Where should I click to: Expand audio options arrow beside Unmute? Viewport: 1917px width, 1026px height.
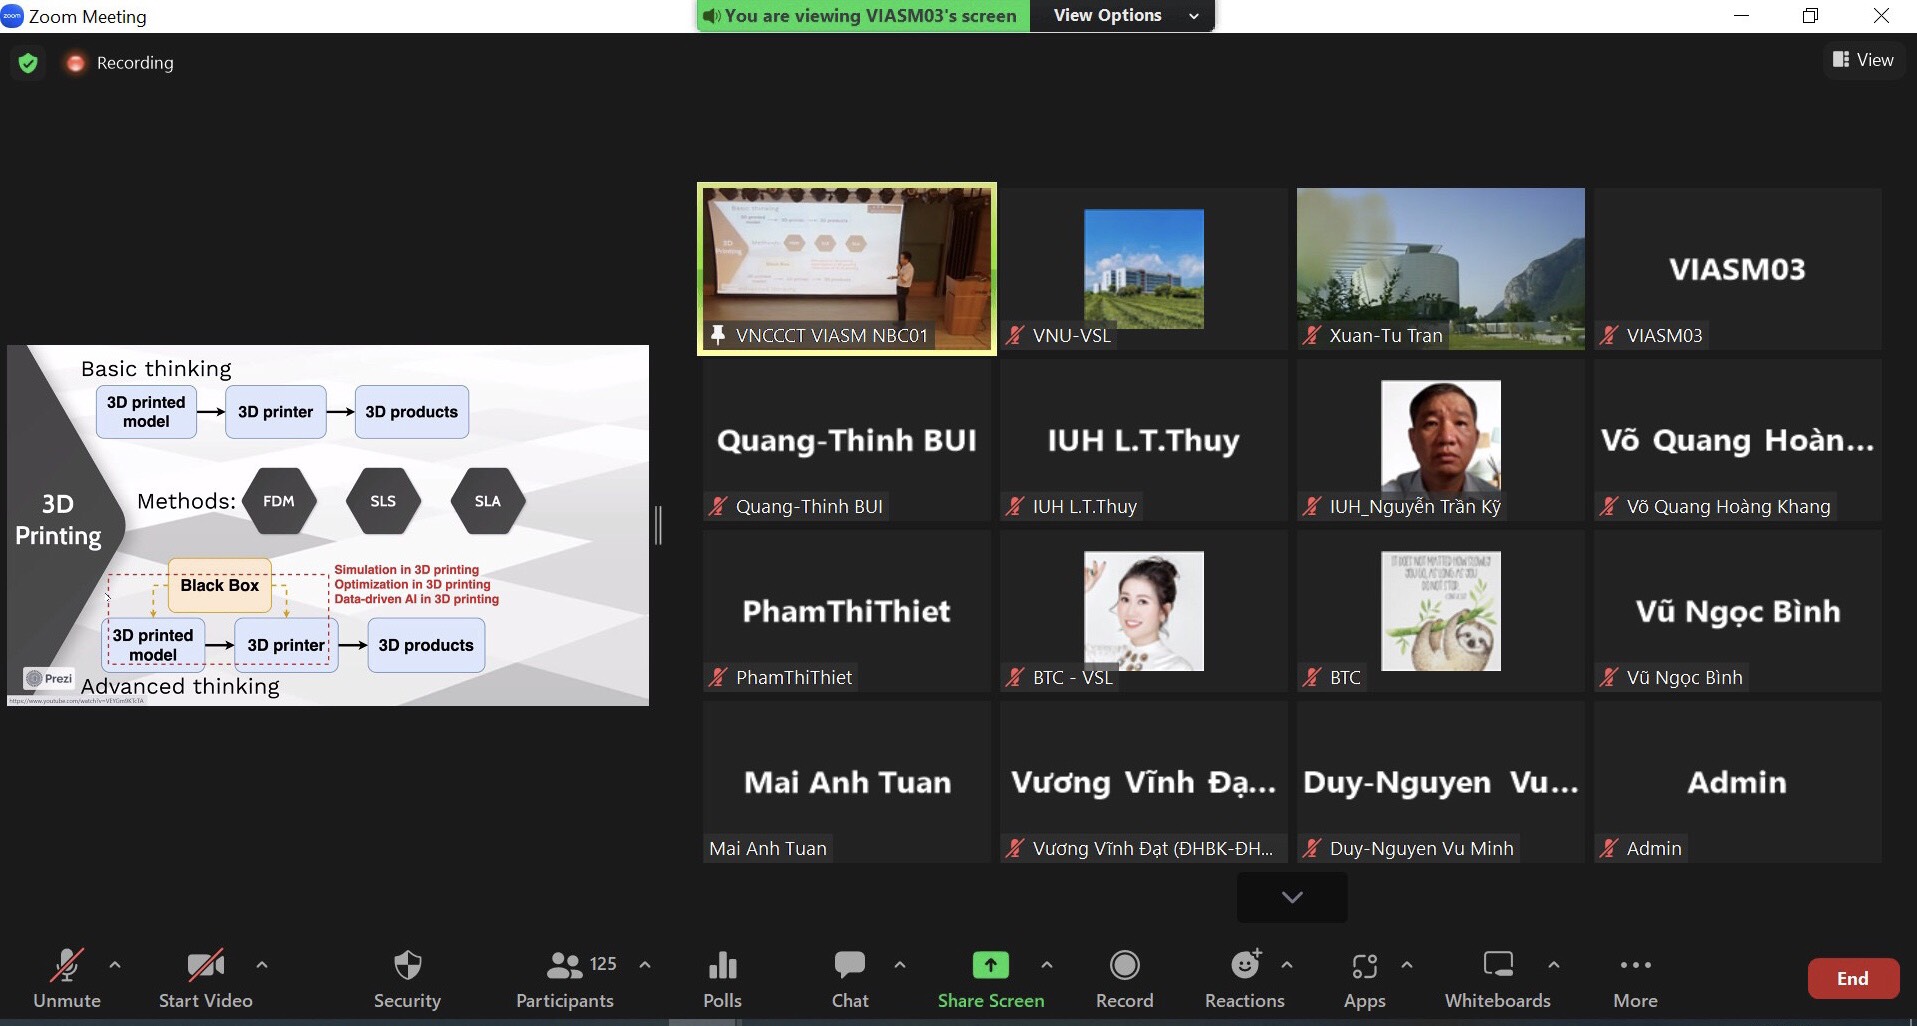(115, 965)
